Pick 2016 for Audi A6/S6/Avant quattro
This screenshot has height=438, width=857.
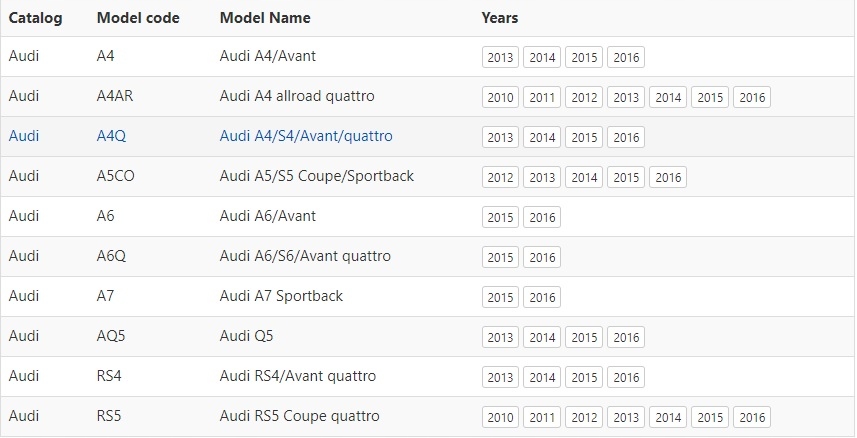542,258
